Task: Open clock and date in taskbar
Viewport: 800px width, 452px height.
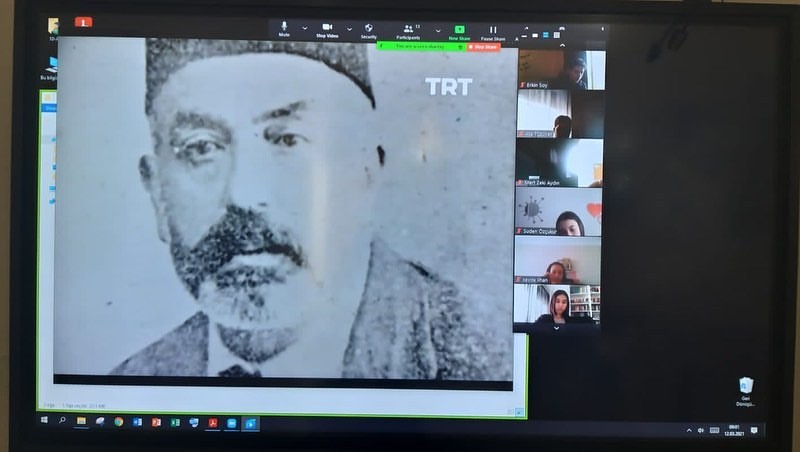Action: (x=734, y=431)
